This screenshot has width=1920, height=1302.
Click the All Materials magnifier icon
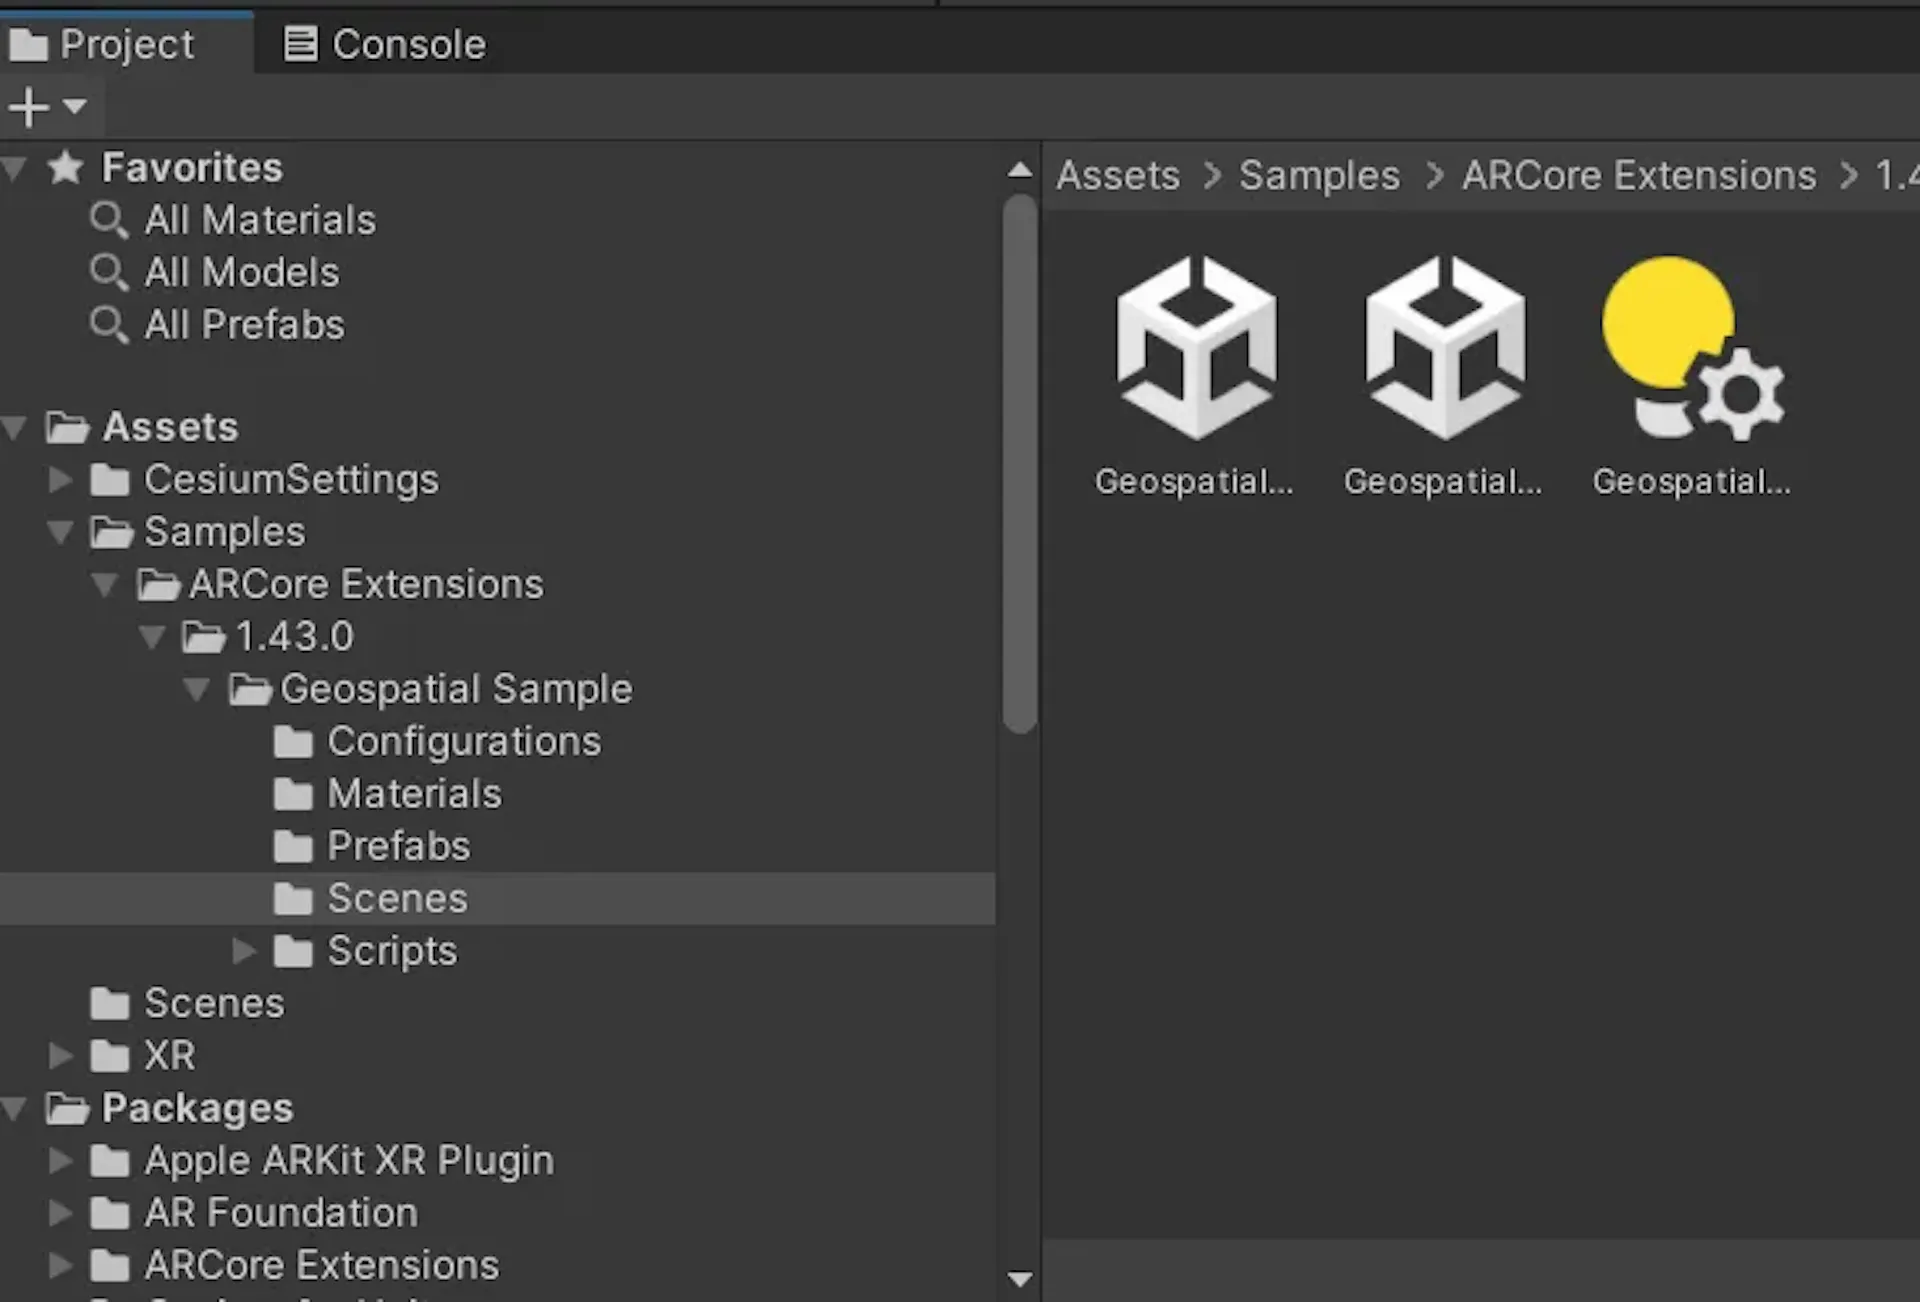tap(108, 220)
